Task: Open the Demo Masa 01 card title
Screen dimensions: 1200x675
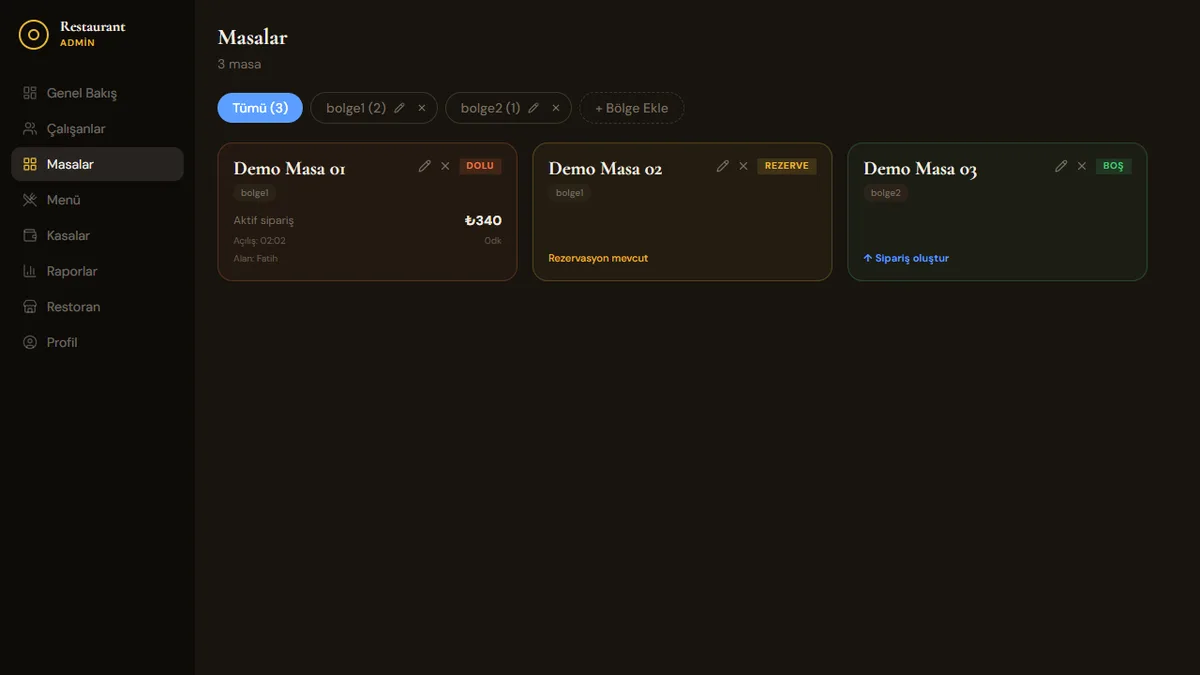Action: click(x=289, y=169)
